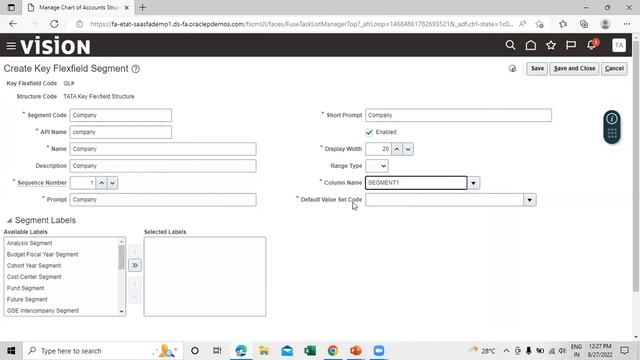Click the browser address bar URL
This screenshot has width=640, height=360.
pyautogui.click(x=301, y=24)
